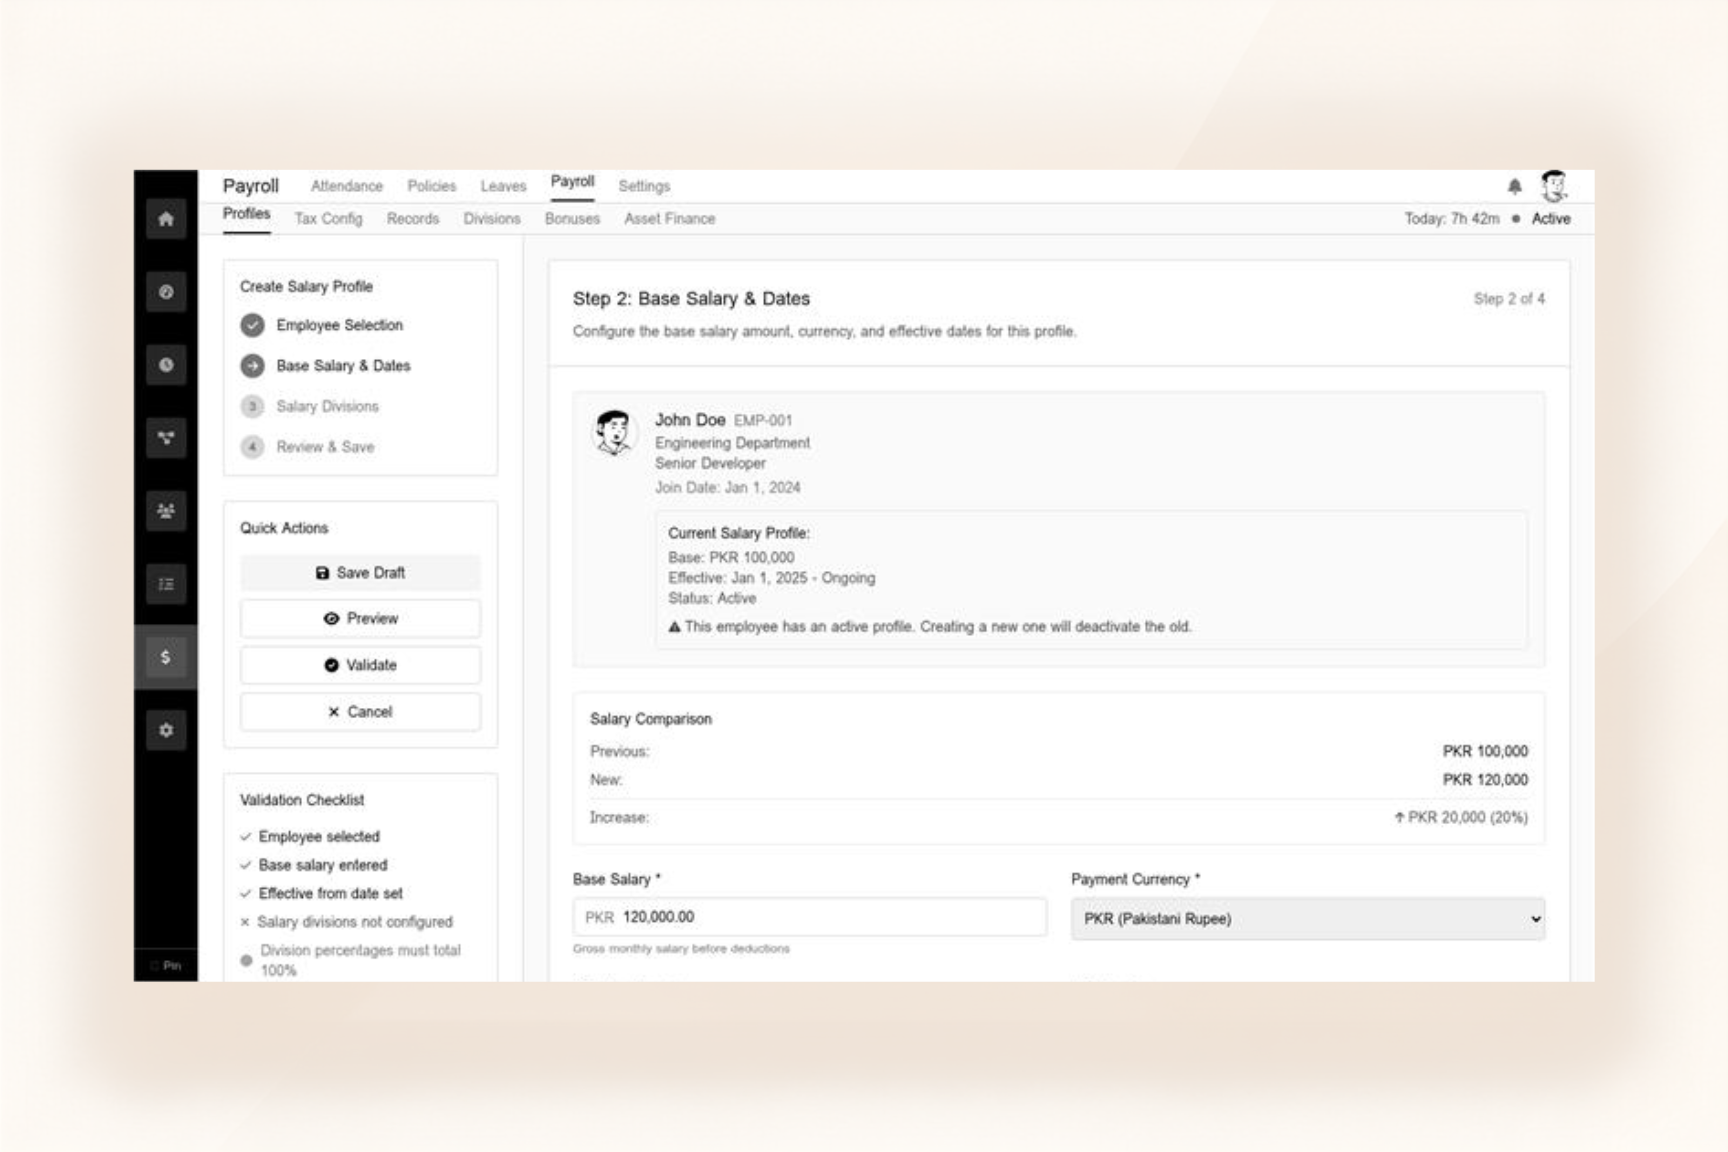Go to home via sidebar house icon
The width and height of the screenshot is (1728, 1152).
click(x=166, y=219)
